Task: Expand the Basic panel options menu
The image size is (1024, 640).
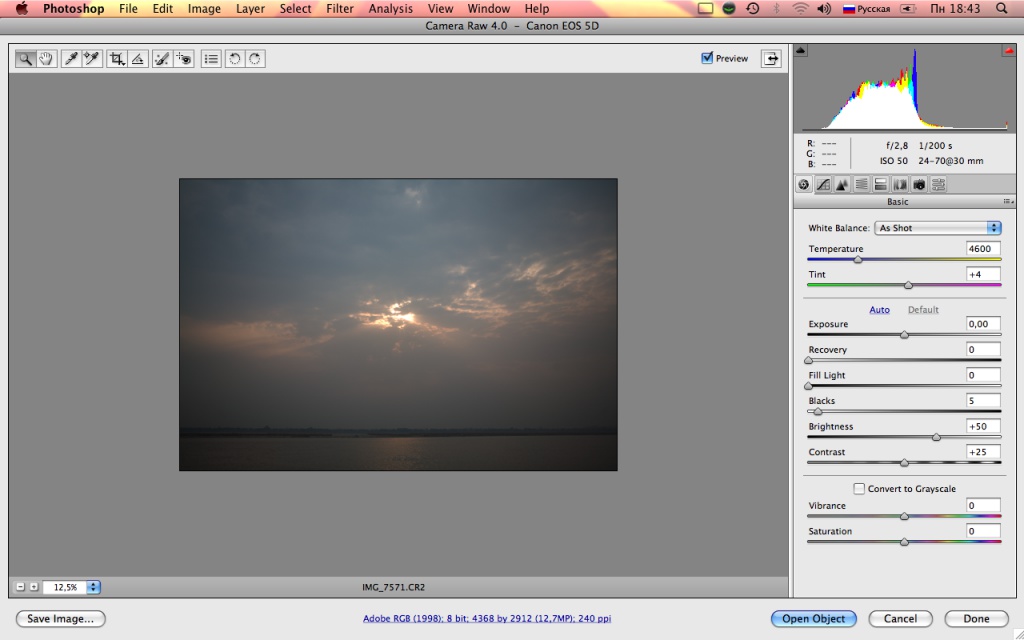Action: coord(1008,202)
